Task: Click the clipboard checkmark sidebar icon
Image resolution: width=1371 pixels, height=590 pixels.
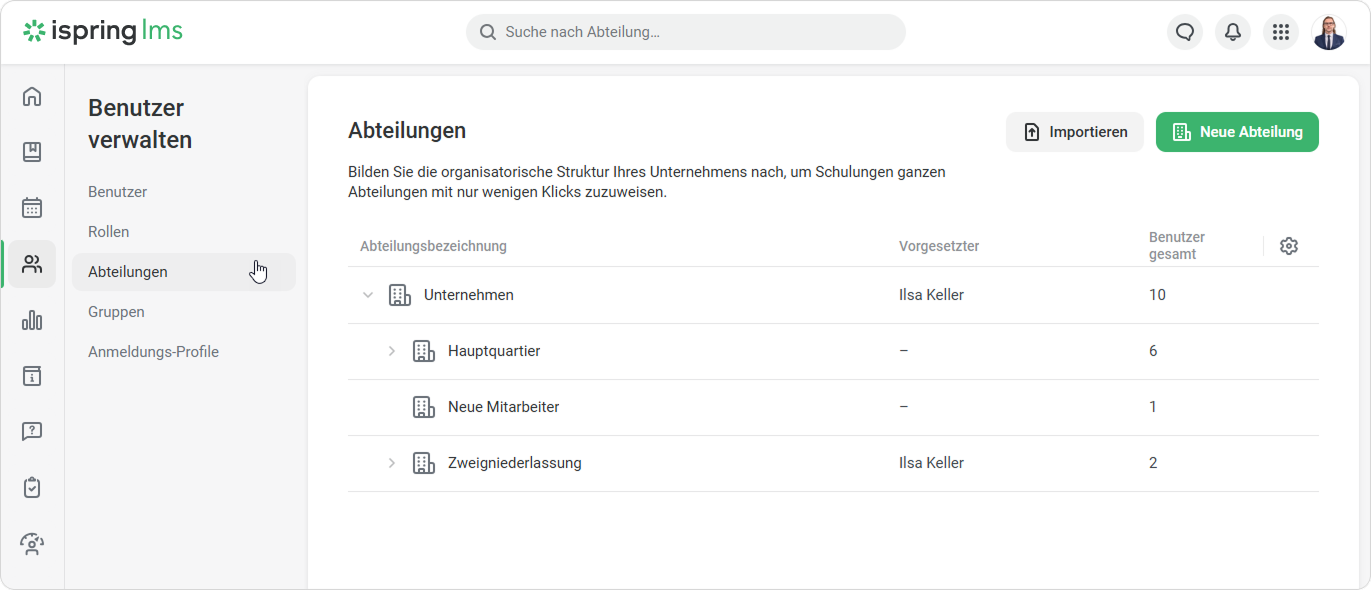Action: pyautogui.click(x=32, y=488)
